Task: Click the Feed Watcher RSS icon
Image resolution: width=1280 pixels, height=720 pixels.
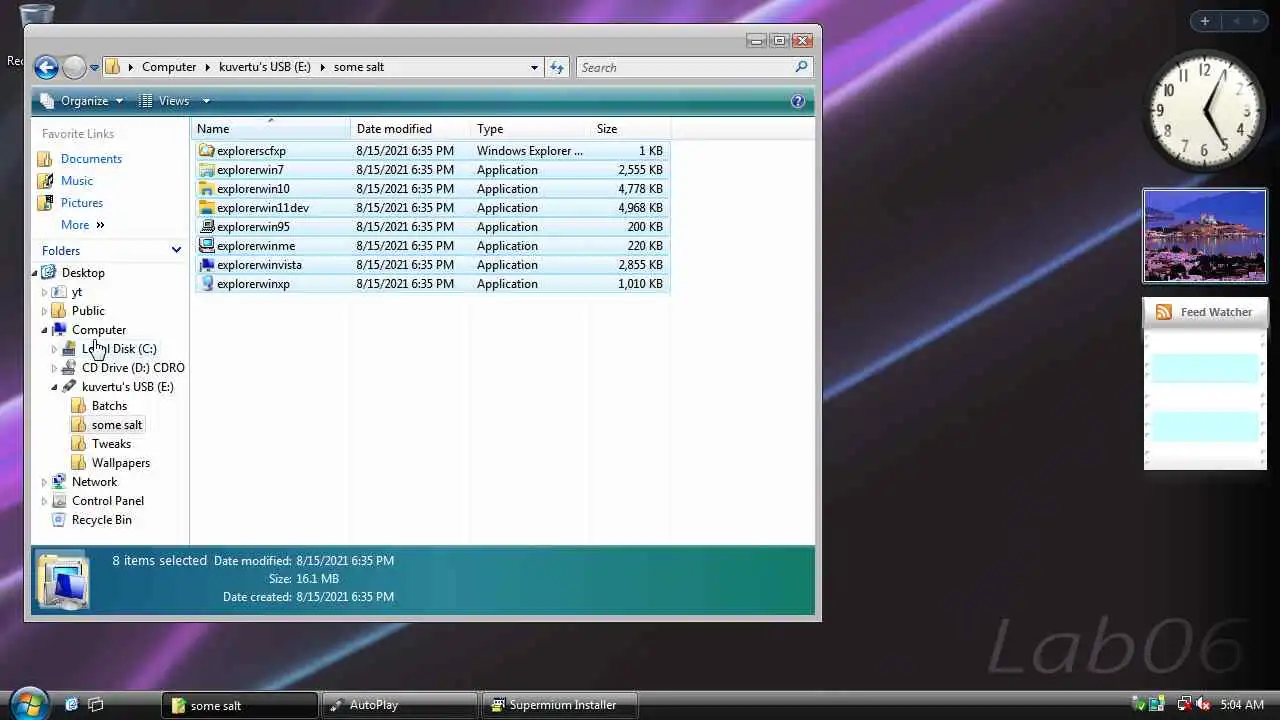Action: [1164, 312]
